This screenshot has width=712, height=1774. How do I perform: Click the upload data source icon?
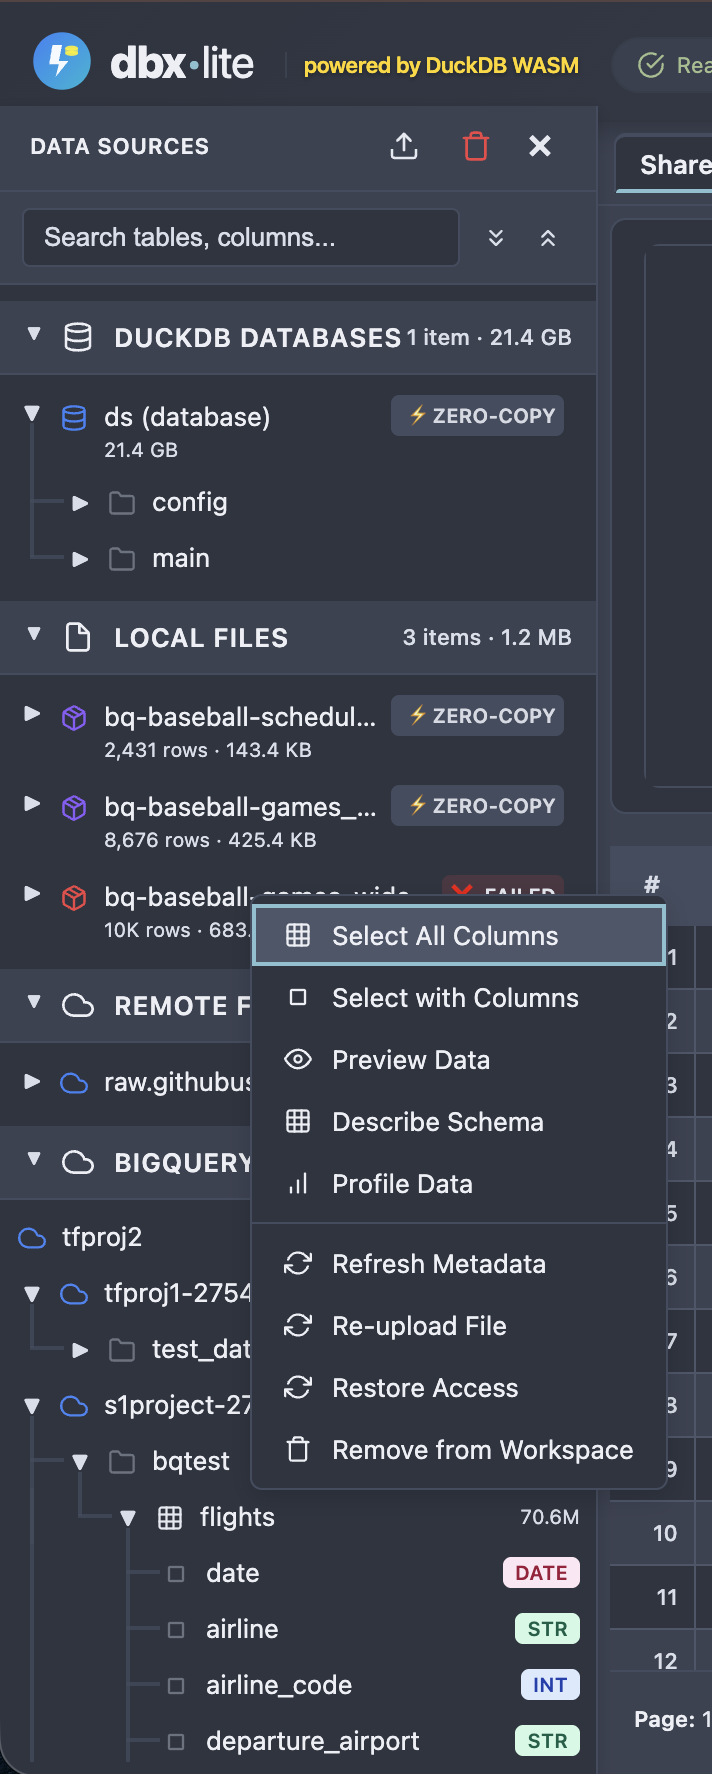[404, 146]
